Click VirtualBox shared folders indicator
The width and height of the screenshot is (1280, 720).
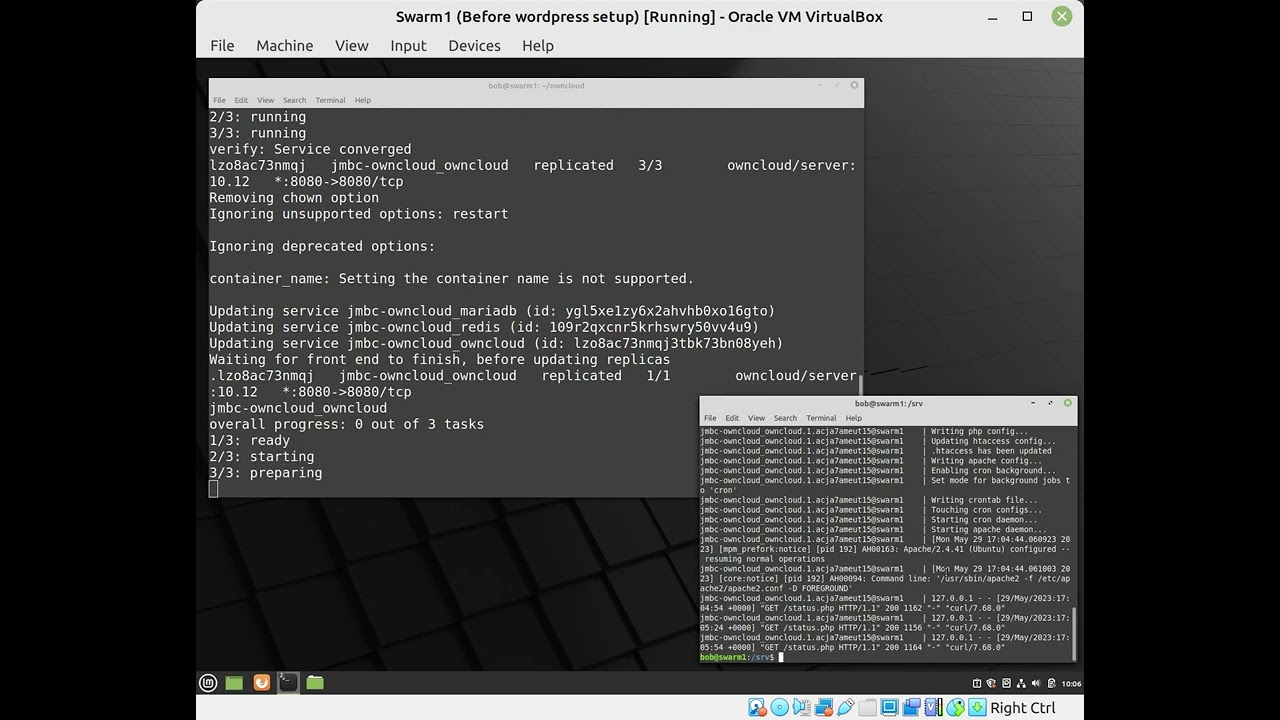tap(868, 708)
